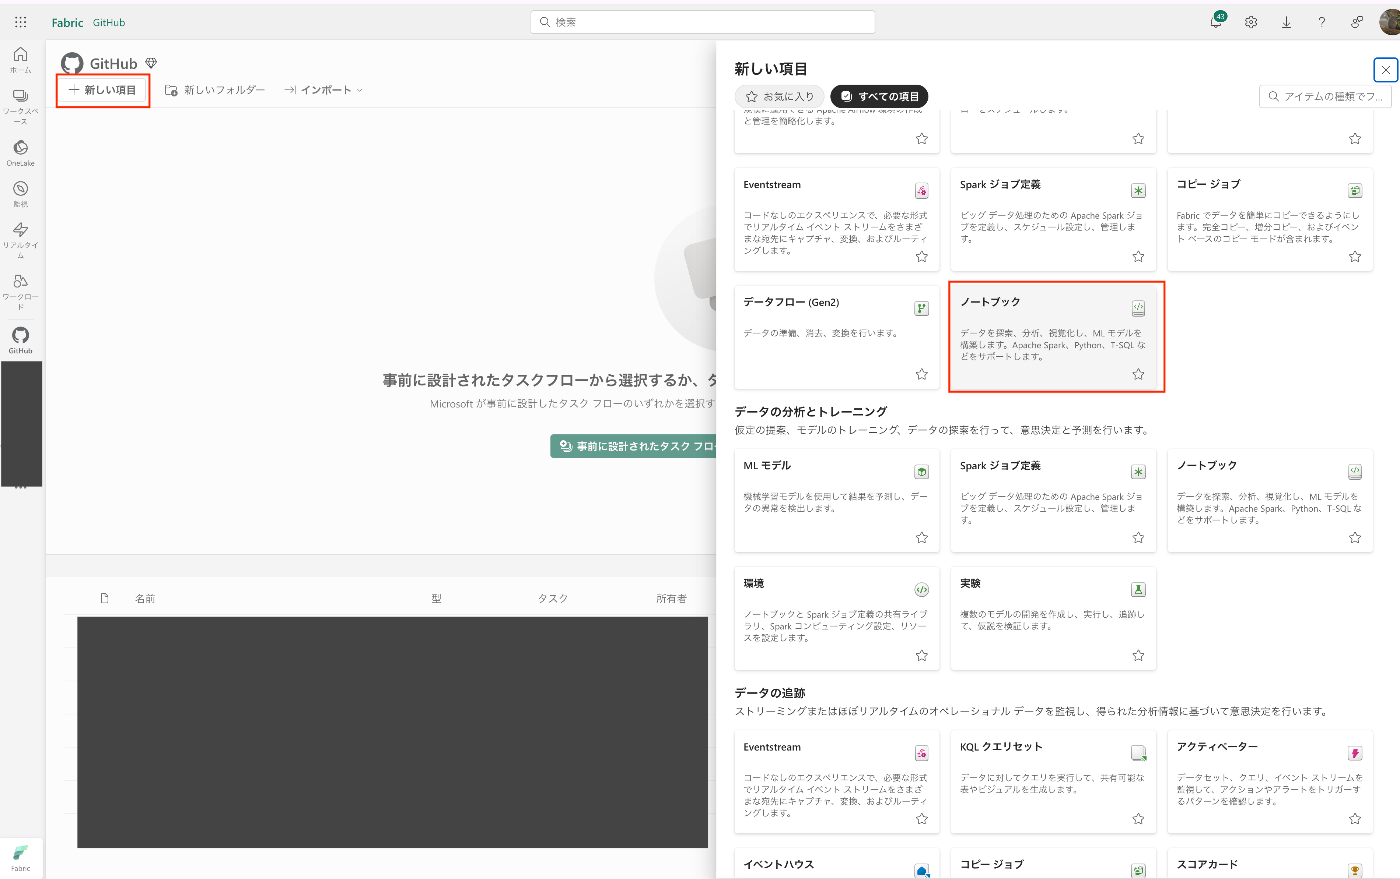Open help question mark icon
The image size is (1400, 879).
click(1321, 22)
